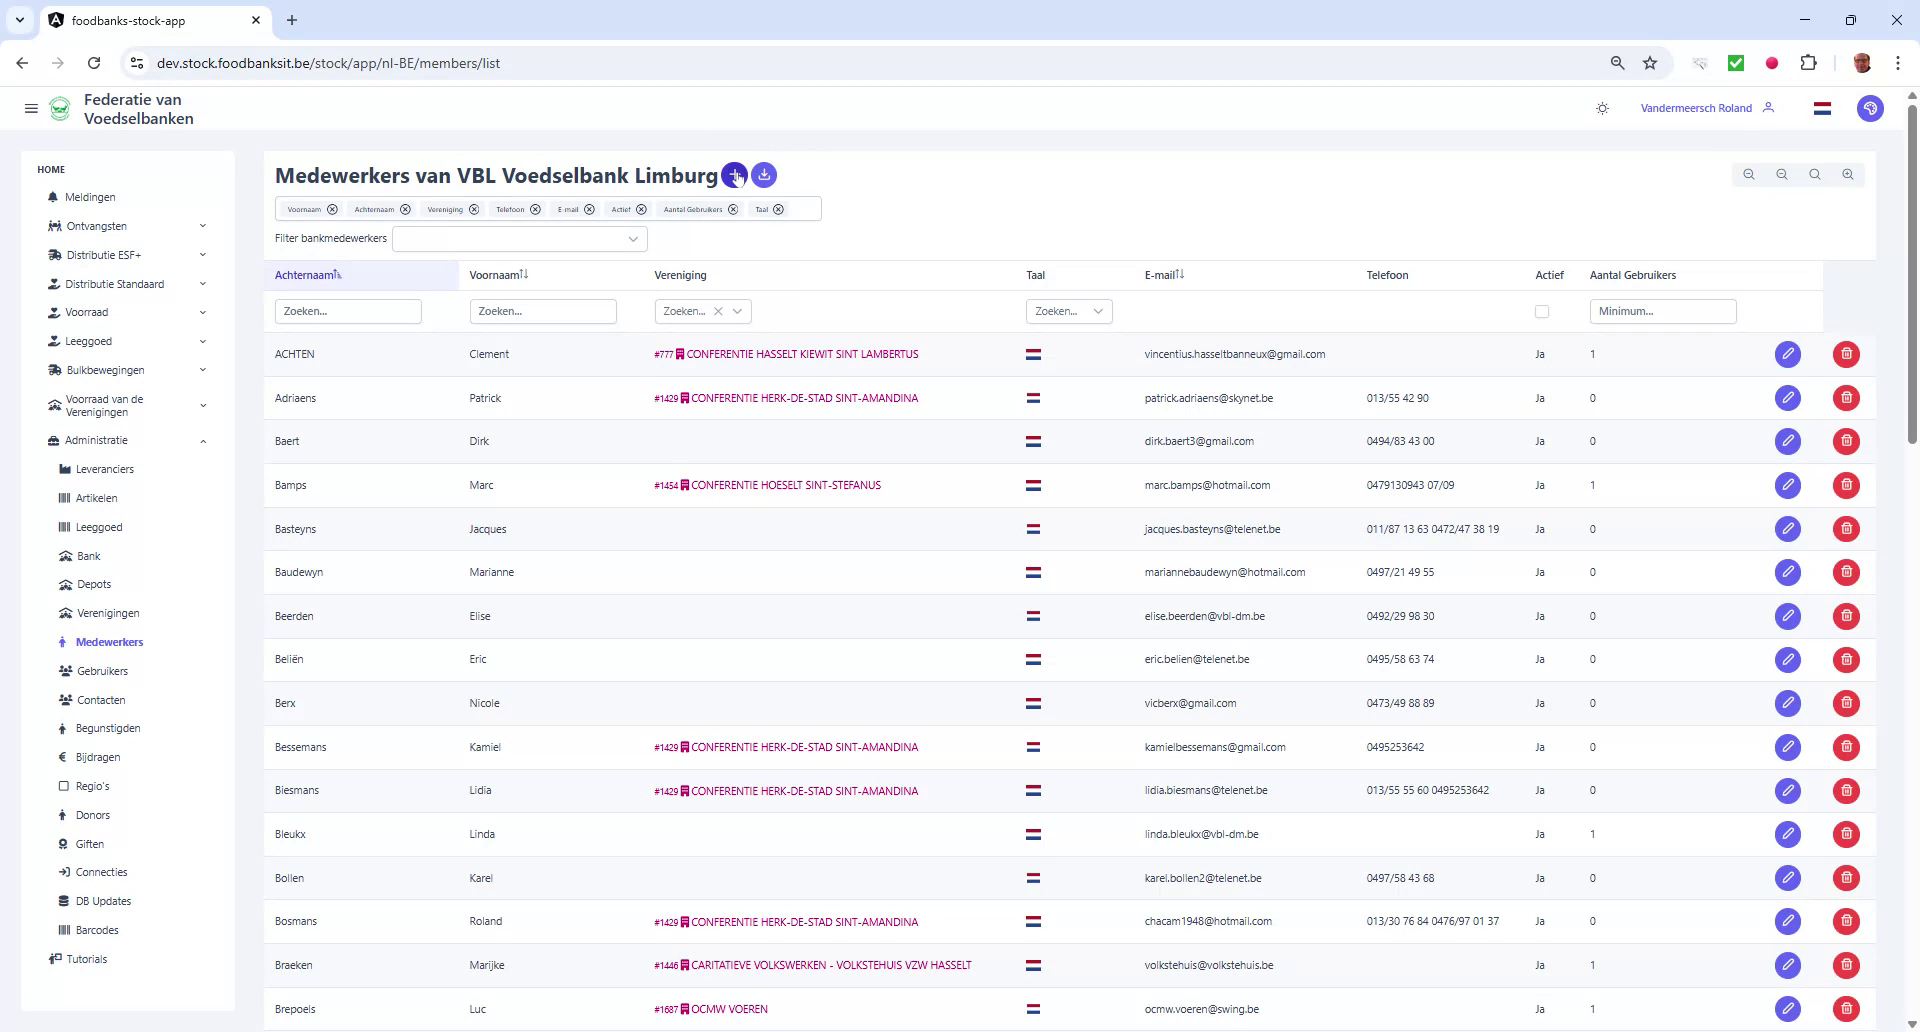Open the hamburger menu icon

31,108
